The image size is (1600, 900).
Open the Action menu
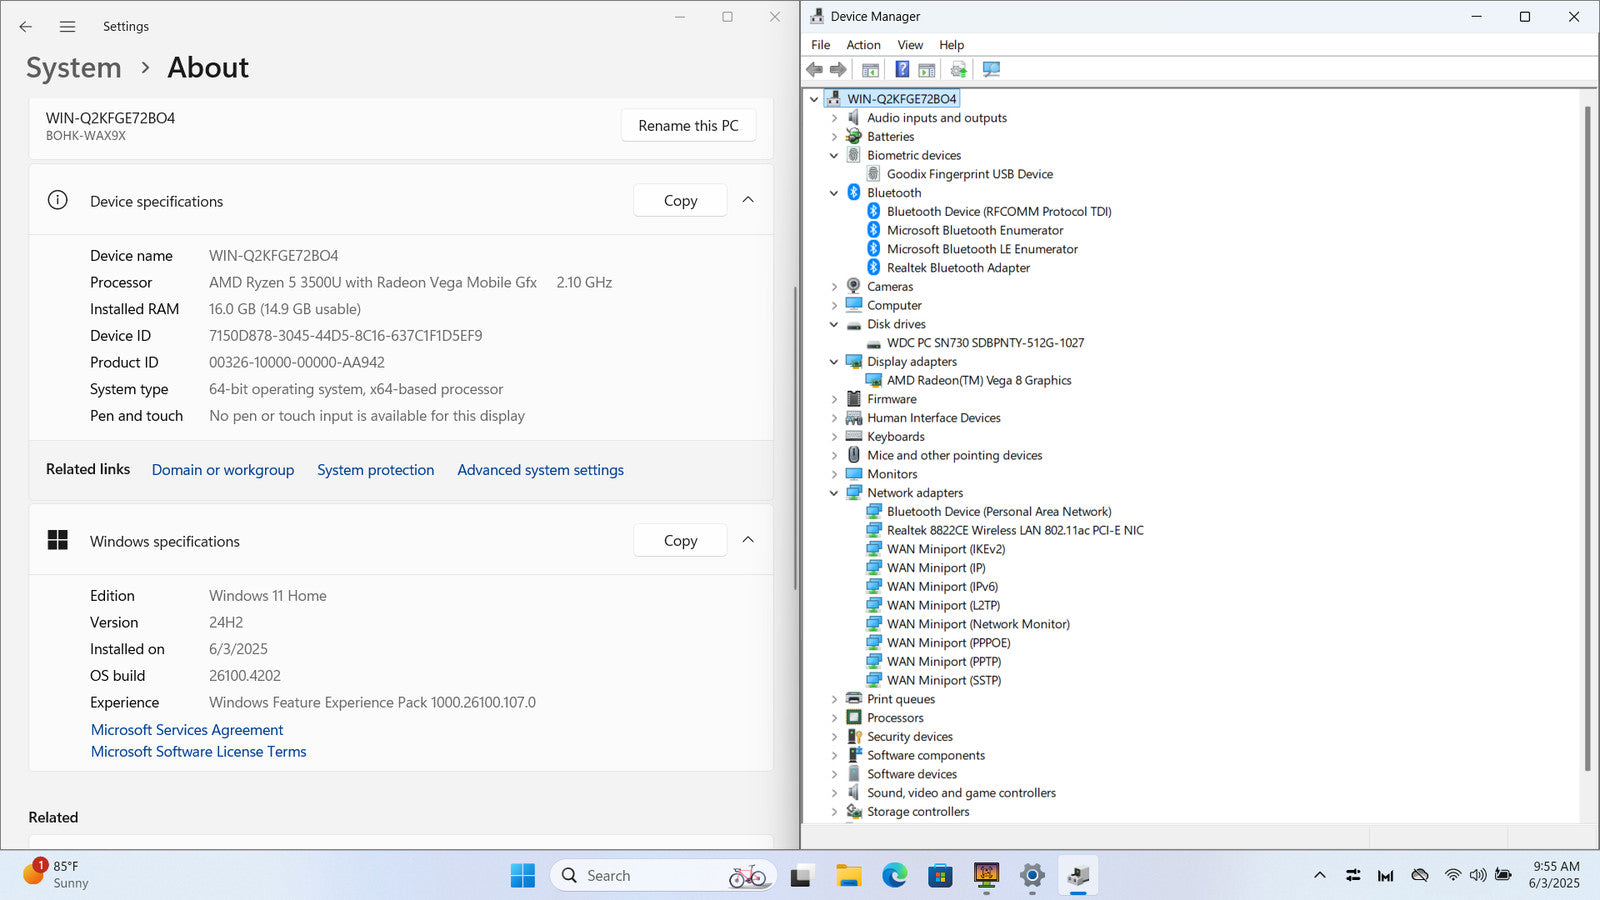click(x=863, y=45)
